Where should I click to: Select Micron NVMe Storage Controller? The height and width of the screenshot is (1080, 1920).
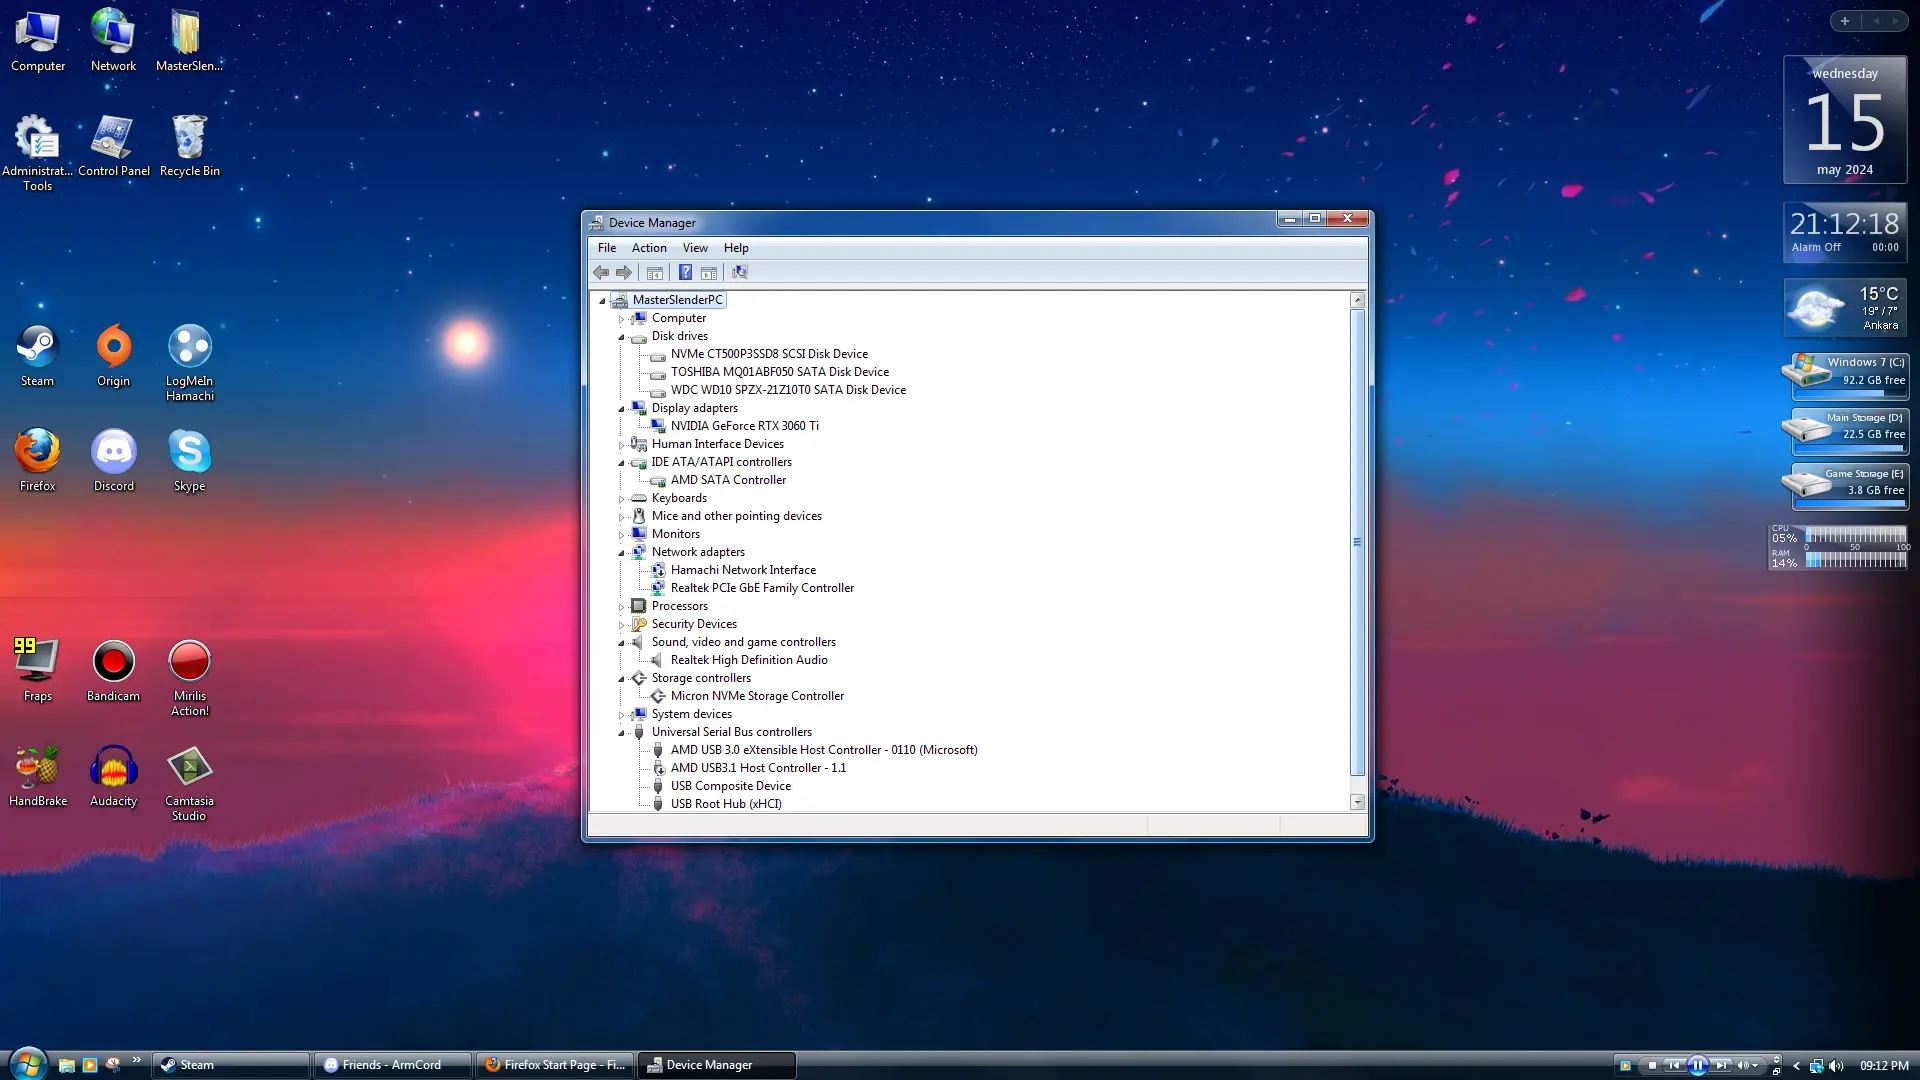pos(757,696)
